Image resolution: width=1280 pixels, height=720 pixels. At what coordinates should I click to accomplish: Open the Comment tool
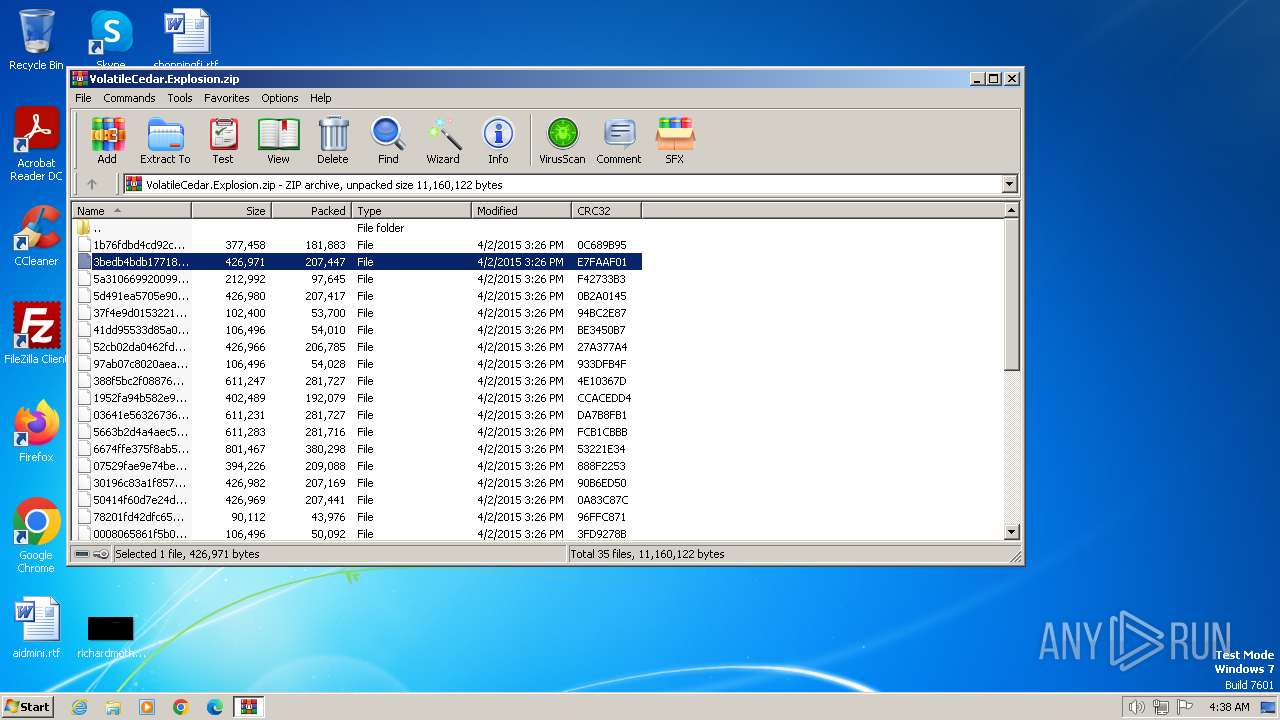click(619, 141)
